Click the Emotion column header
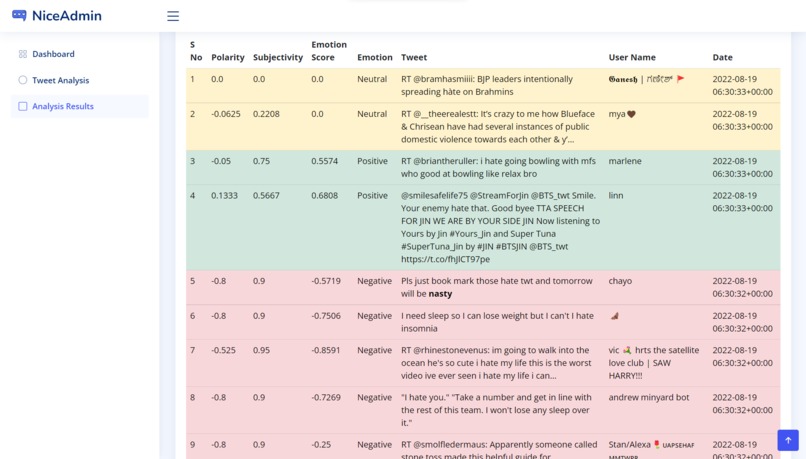The width and height of the screenshot is (806, 459). tap(375, 57)
